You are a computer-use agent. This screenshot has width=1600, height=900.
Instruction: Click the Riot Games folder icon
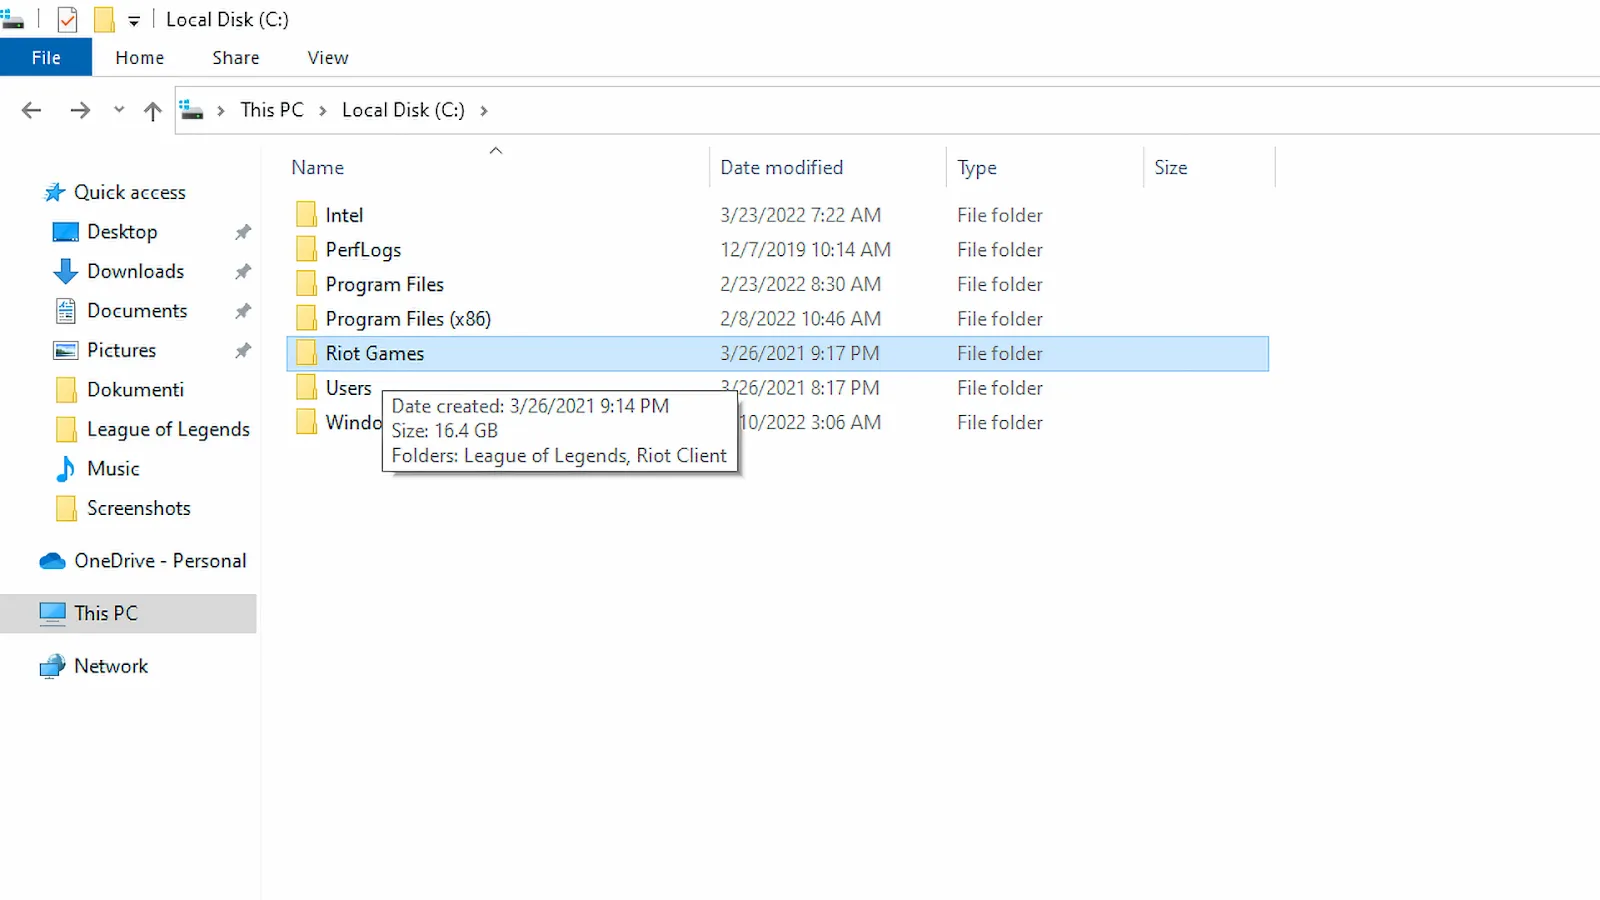point(306,354)
